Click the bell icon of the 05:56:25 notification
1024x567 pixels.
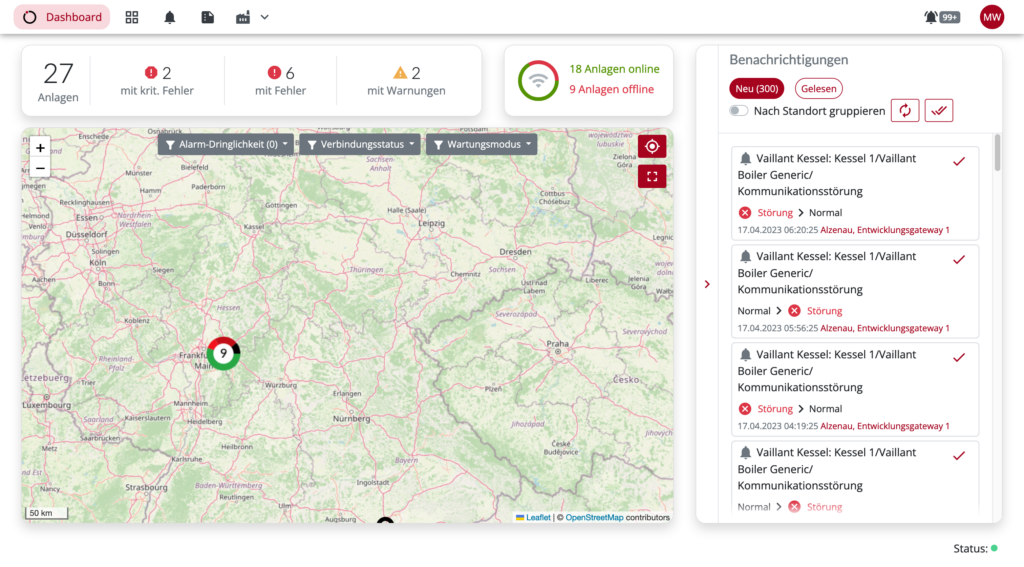745,256
